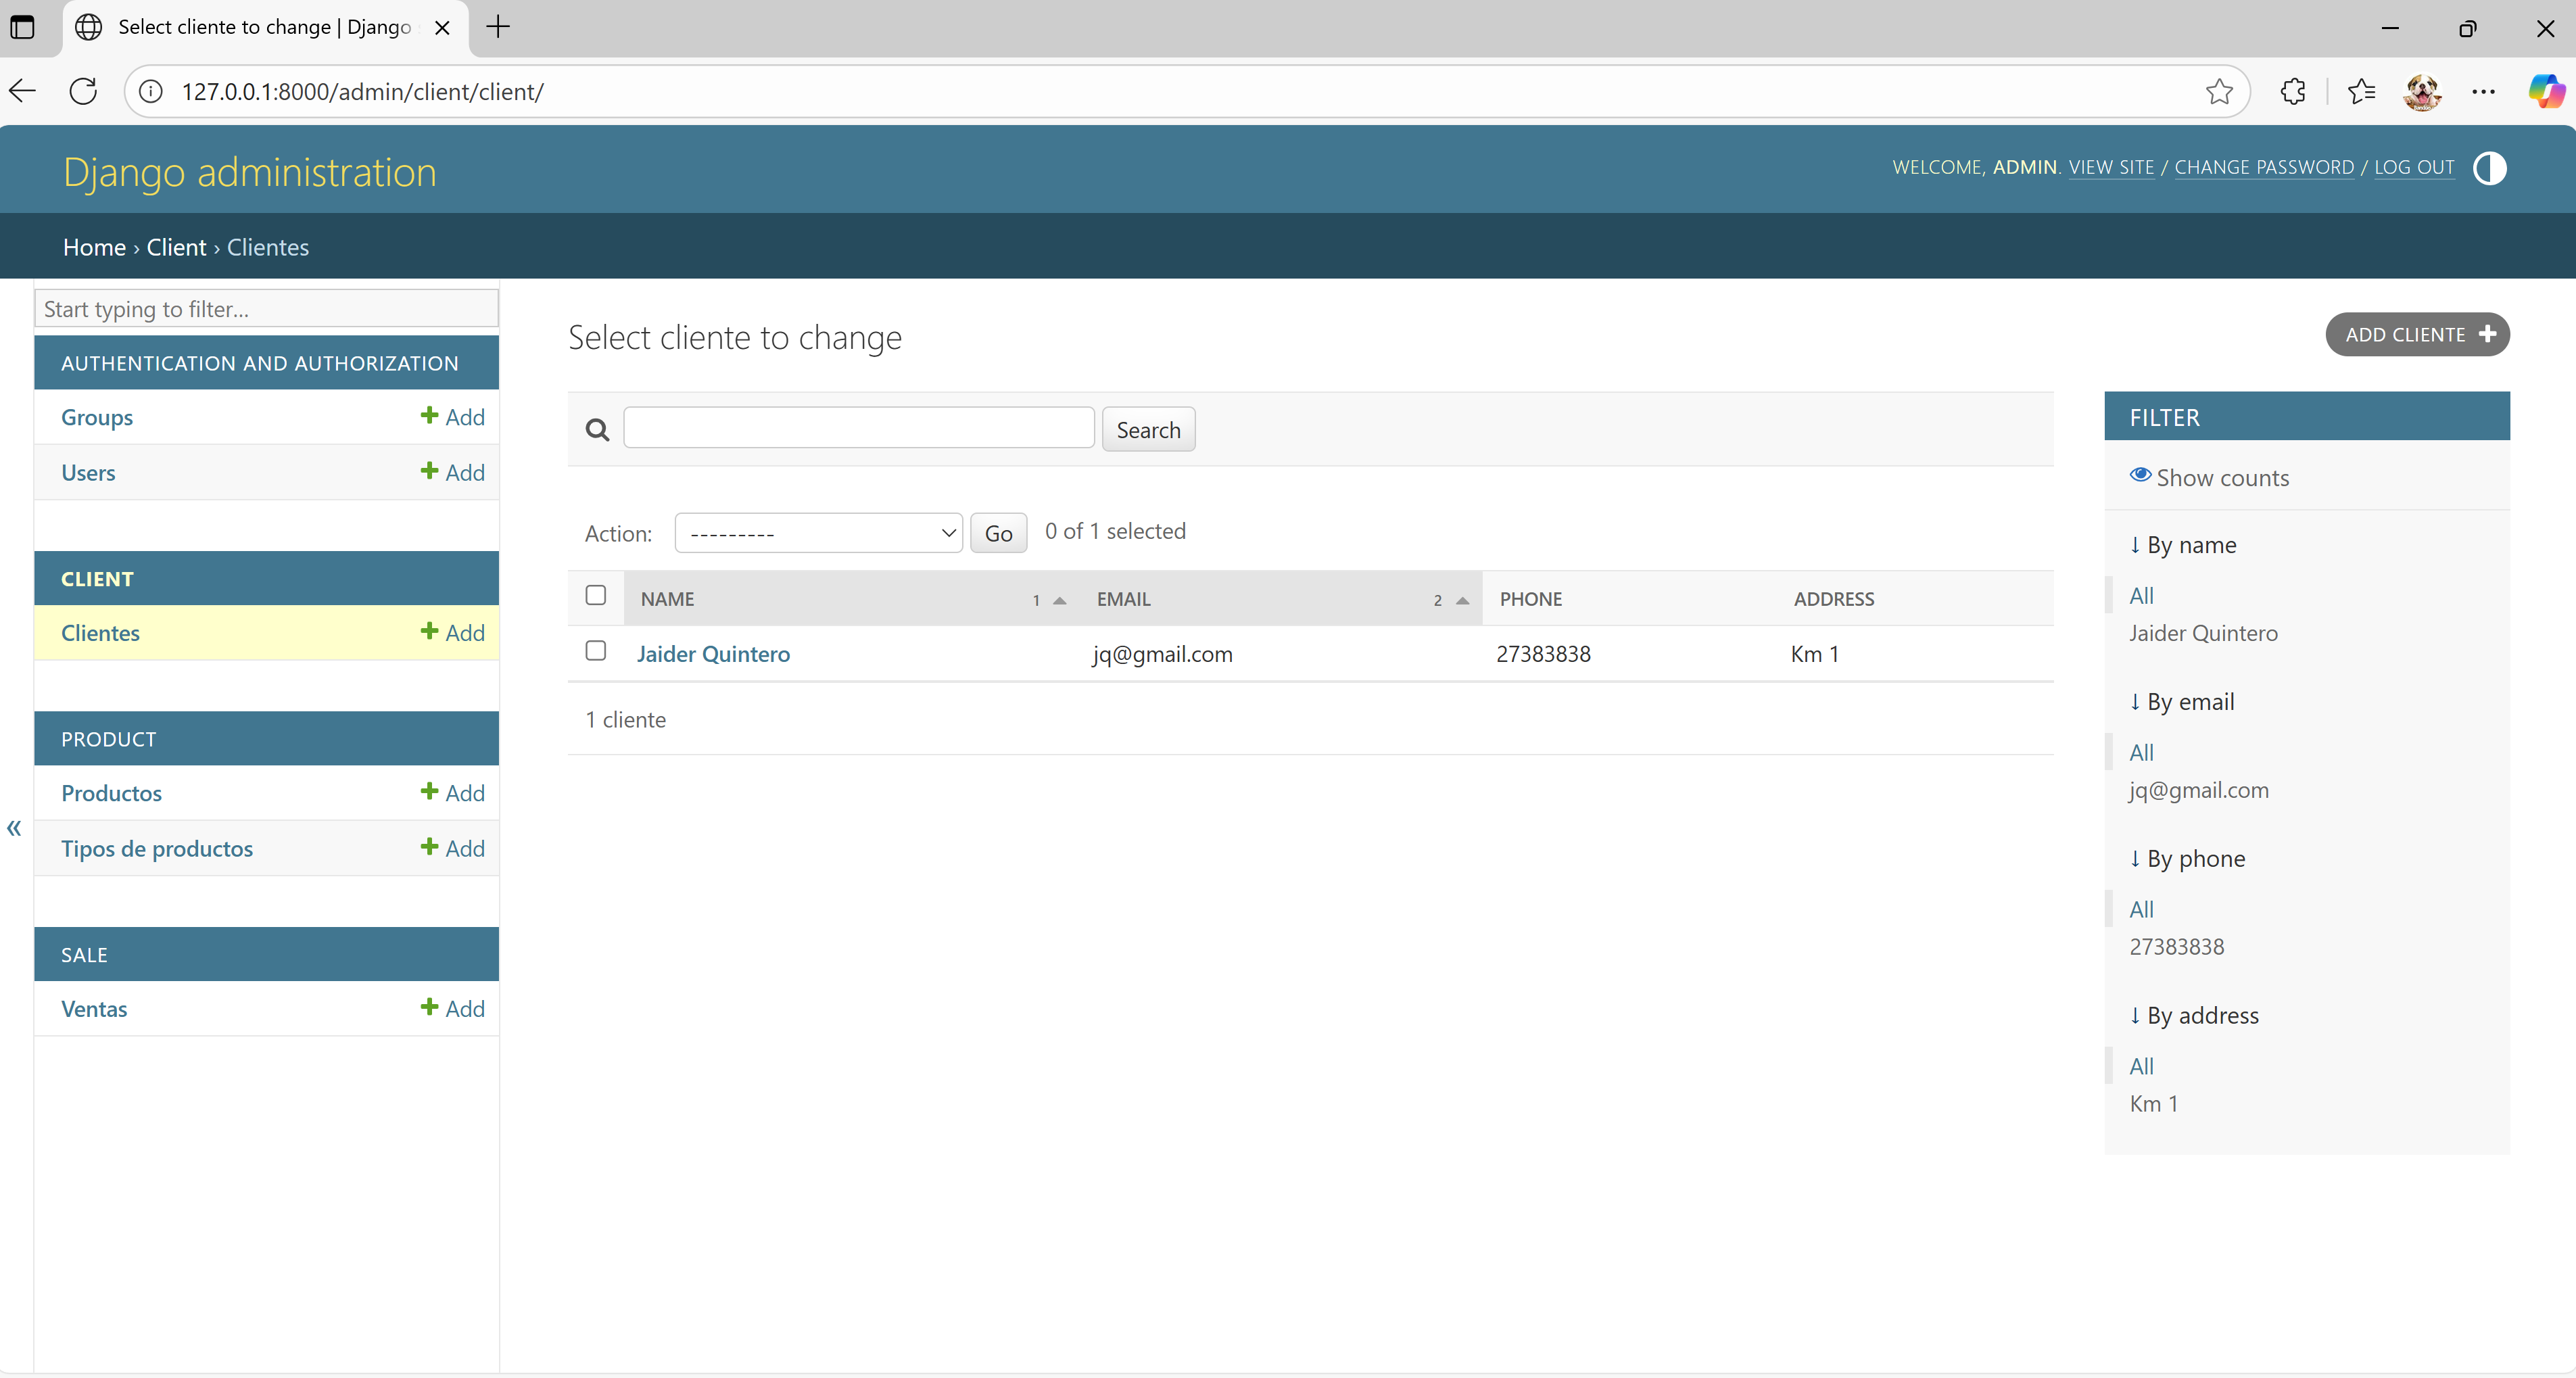Click the plus Add next to Productos
2576x1378 pixels.
click(x=452, y=793)
